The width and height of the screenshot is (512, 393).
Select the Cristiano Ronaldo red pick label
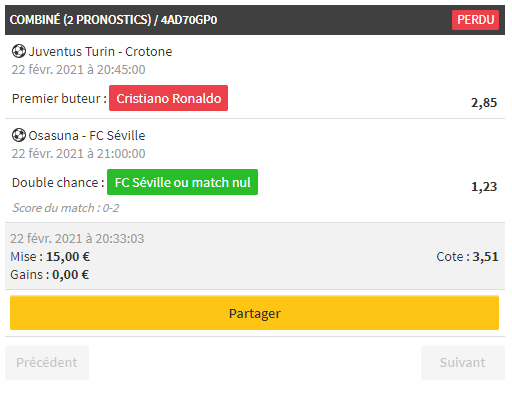tap(168, 98)
